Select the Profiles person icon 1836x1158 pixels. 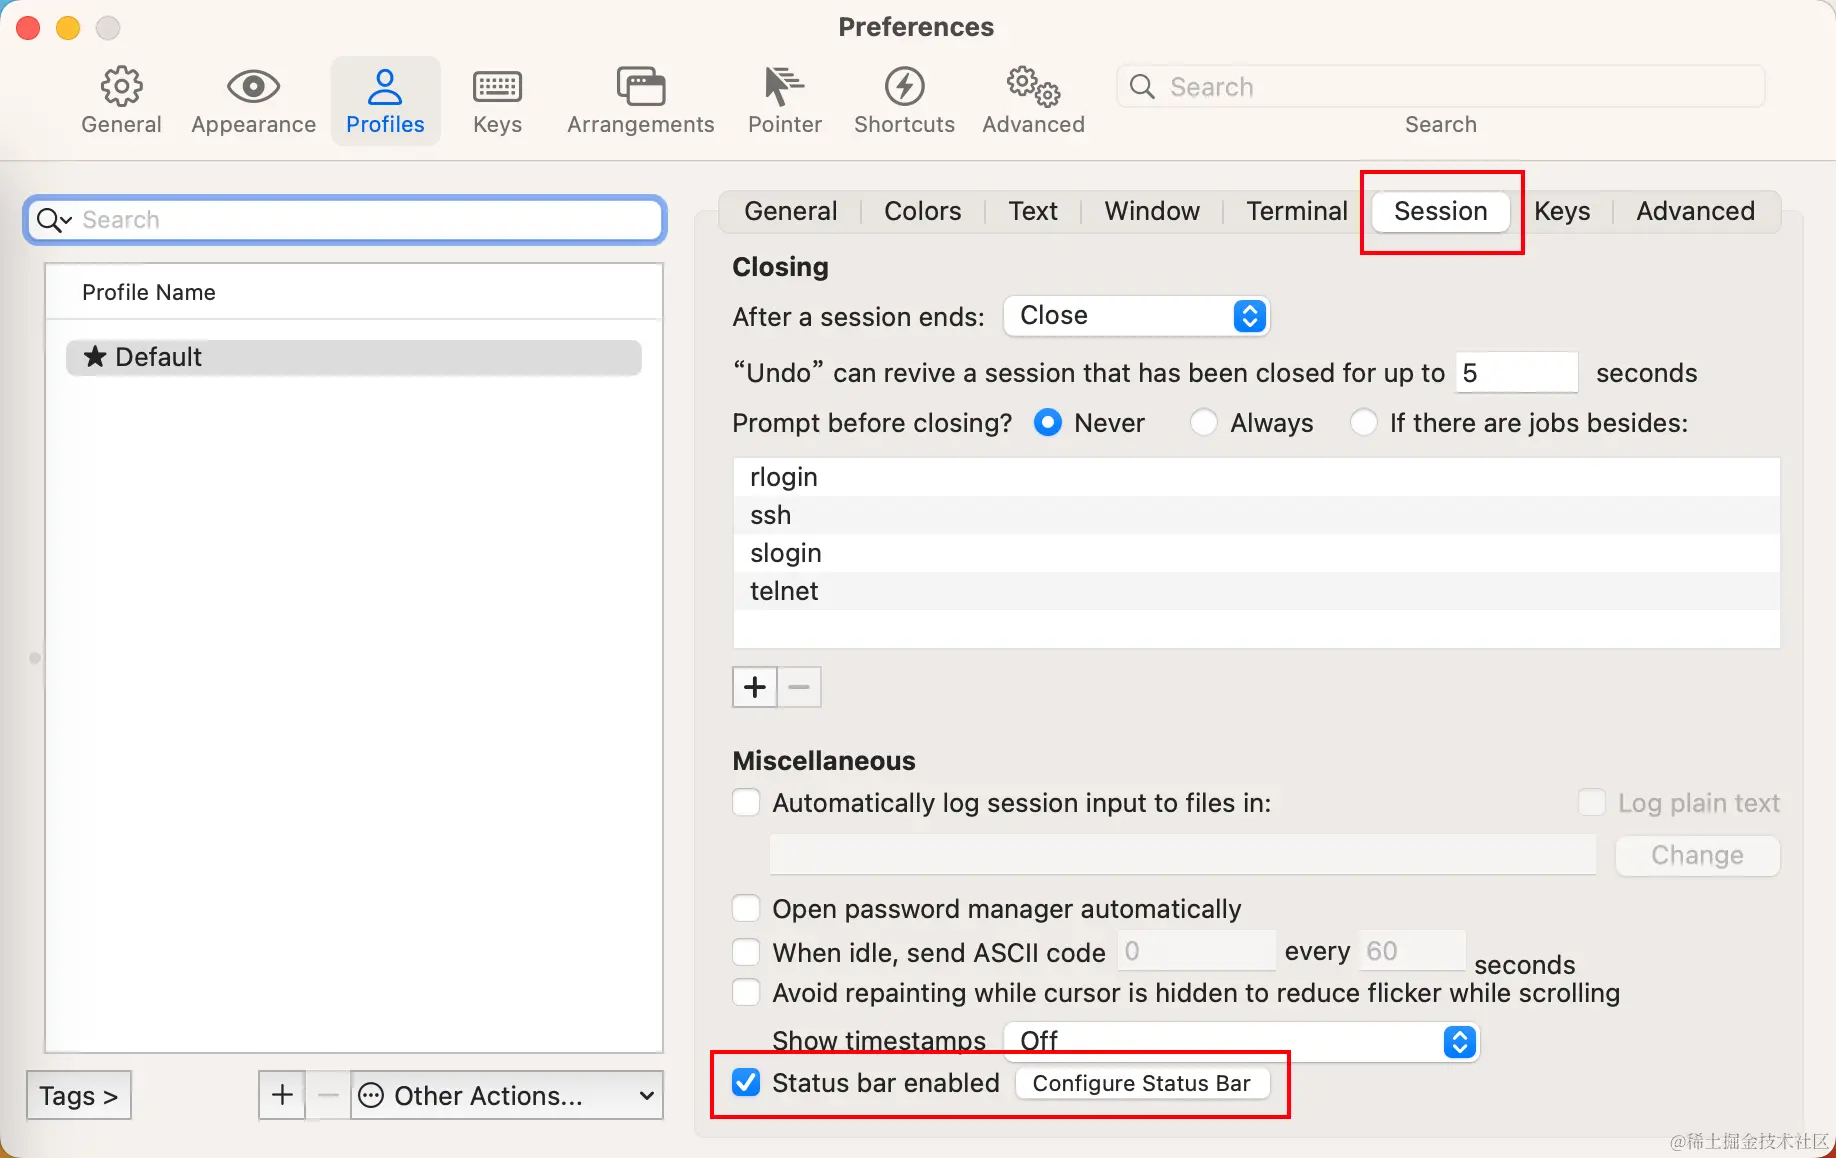[385, 87]
